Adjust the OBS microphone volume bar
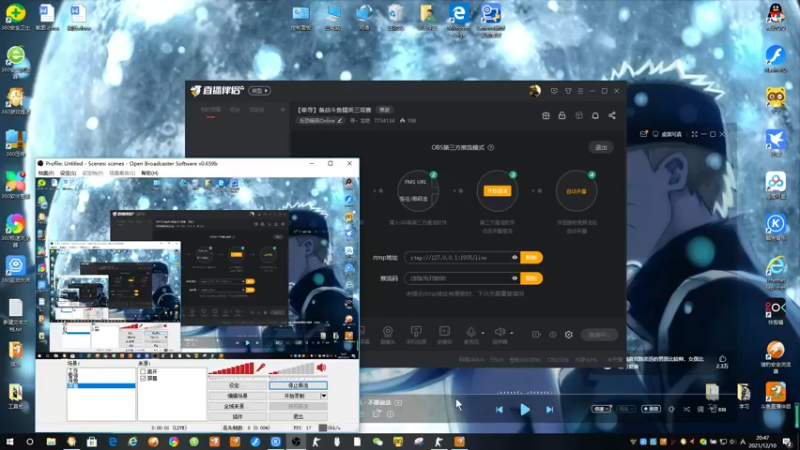The height and width of the screenshot is (450, 800). (x=231, y=368)
